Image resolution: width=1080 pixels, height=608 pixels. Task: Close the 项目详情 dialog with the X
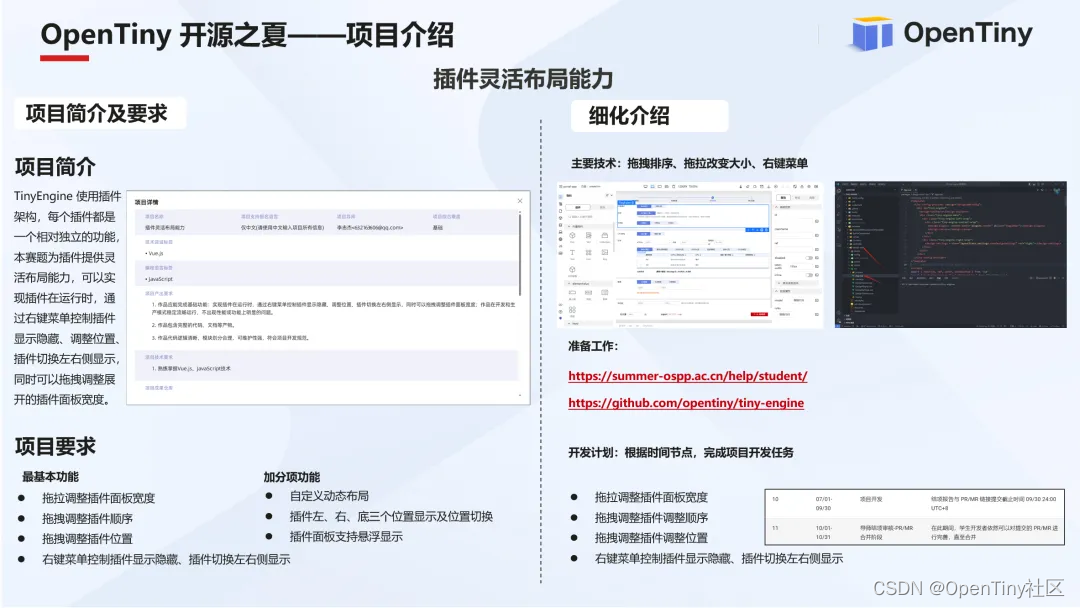(520, 201)
